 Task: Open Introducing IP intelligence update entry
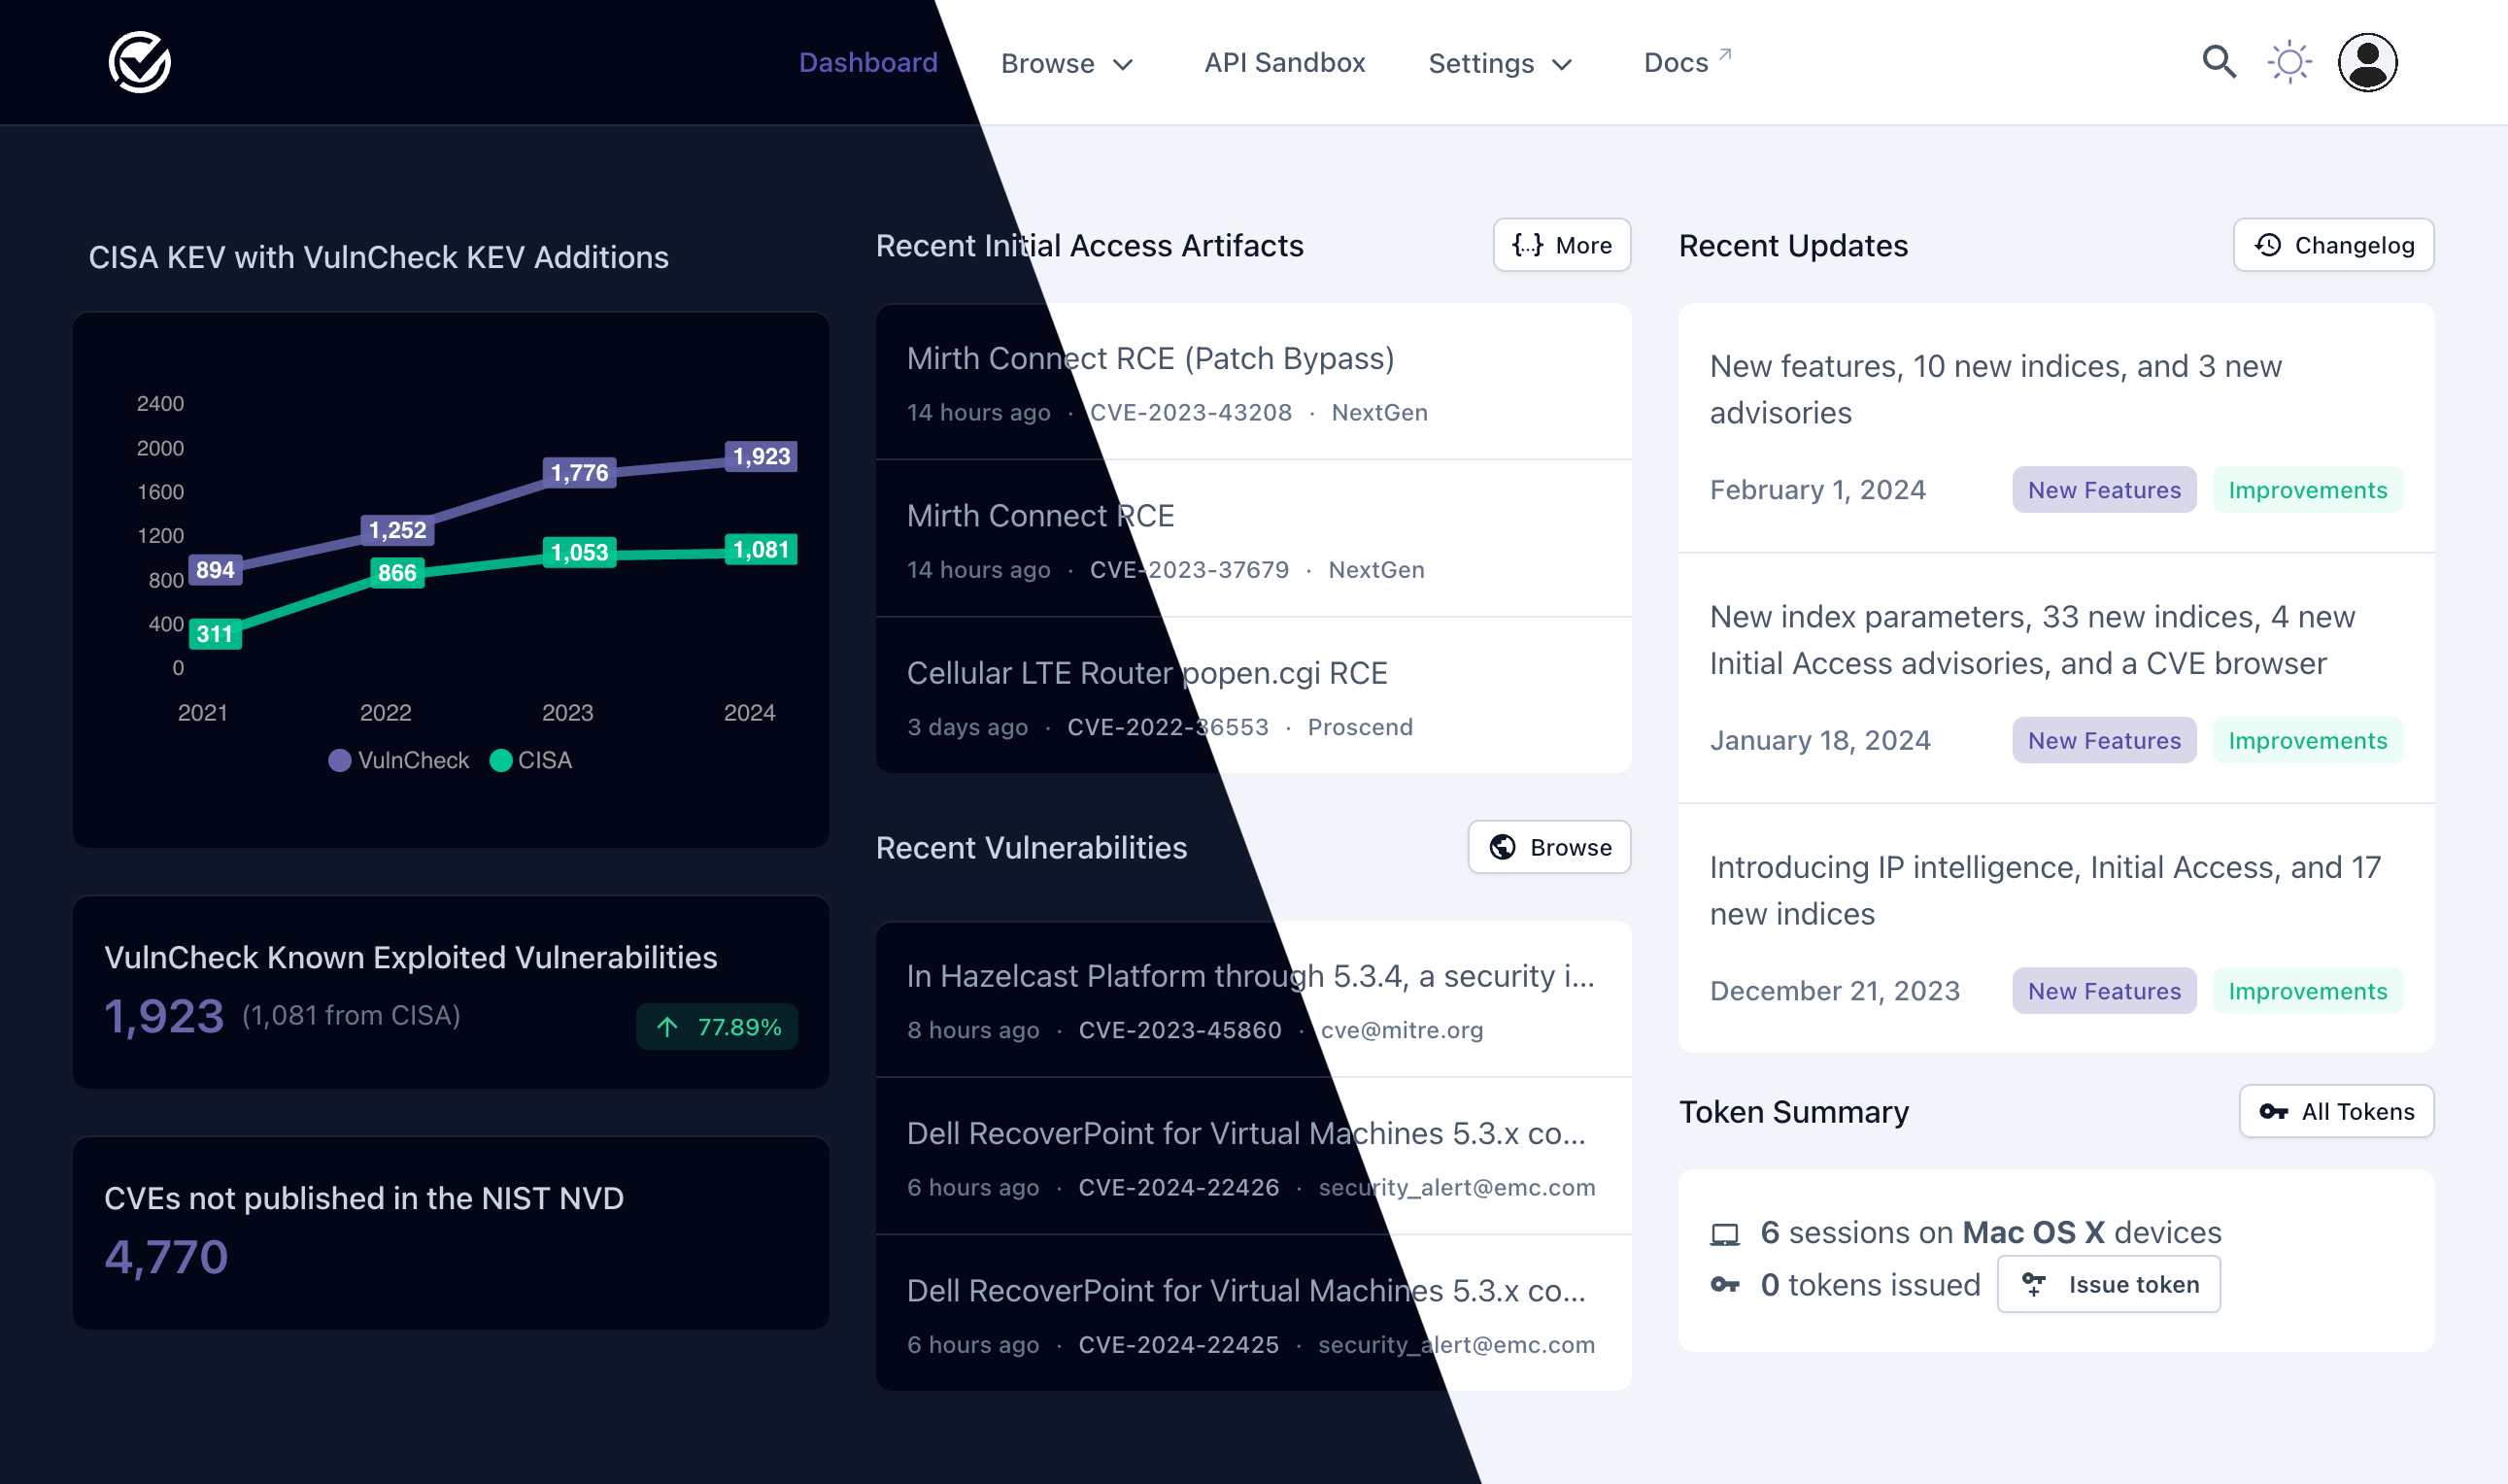[2056, 928]
